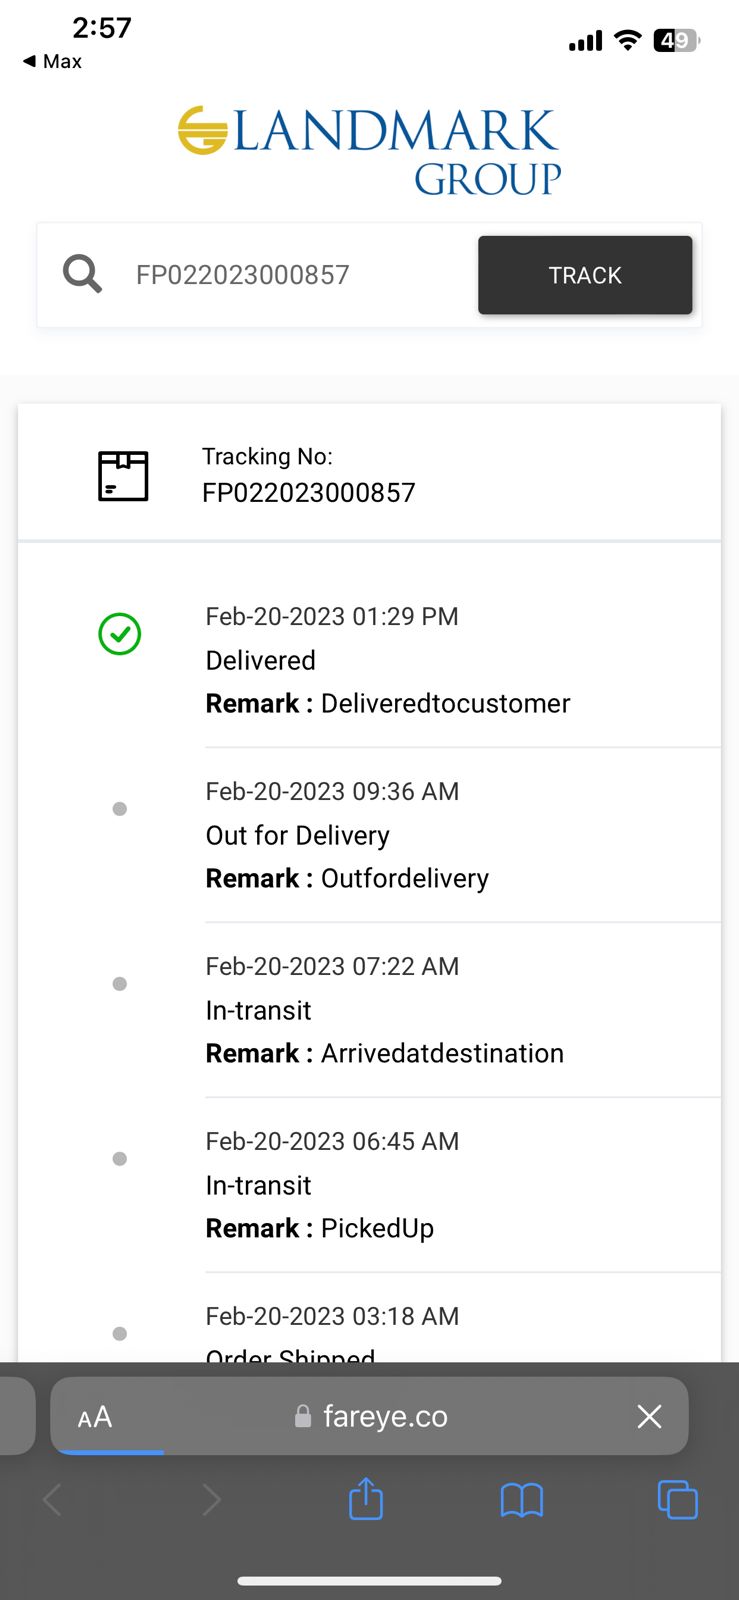Screen dimensions: 739x1600
Task: Go back with Safari back arrow
Action: pyautogui.click(x=54, y=1499)
